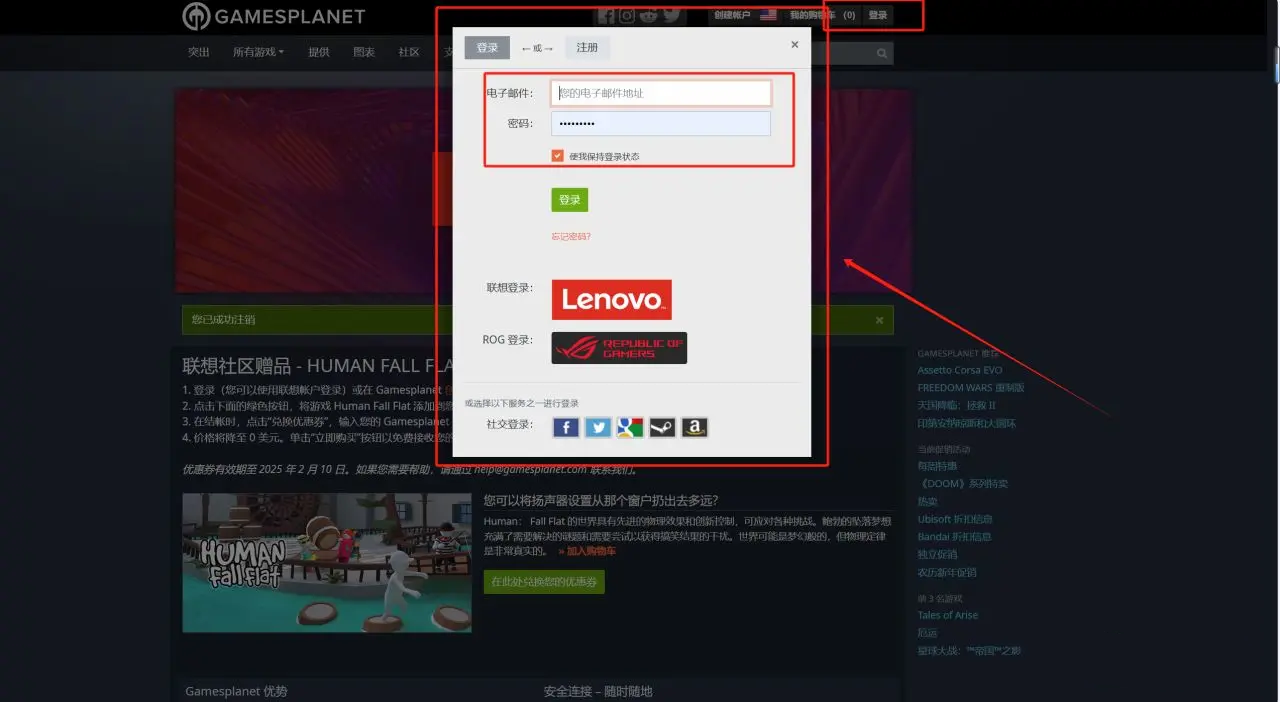
Task: Sign in with the Amazon social icon
Action: click(694, 428)
